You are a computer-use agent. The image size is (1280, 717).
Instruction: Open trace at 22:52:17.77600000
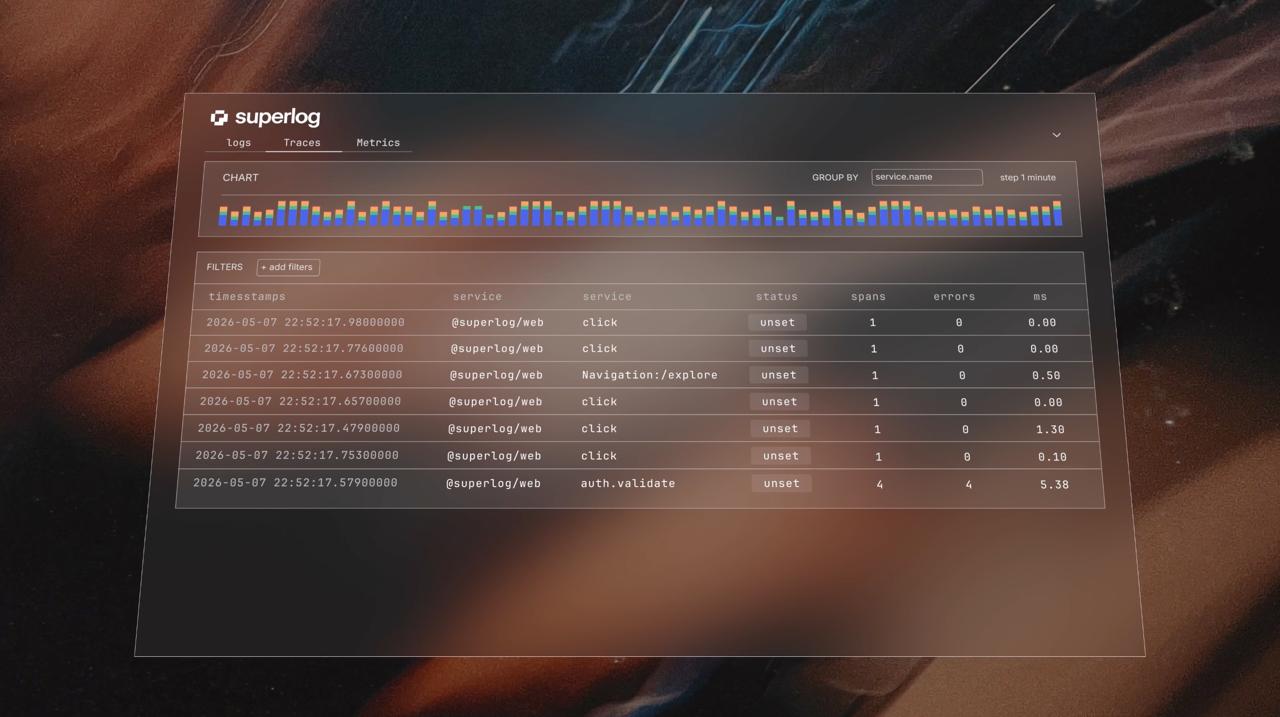[x=641, y=348]
